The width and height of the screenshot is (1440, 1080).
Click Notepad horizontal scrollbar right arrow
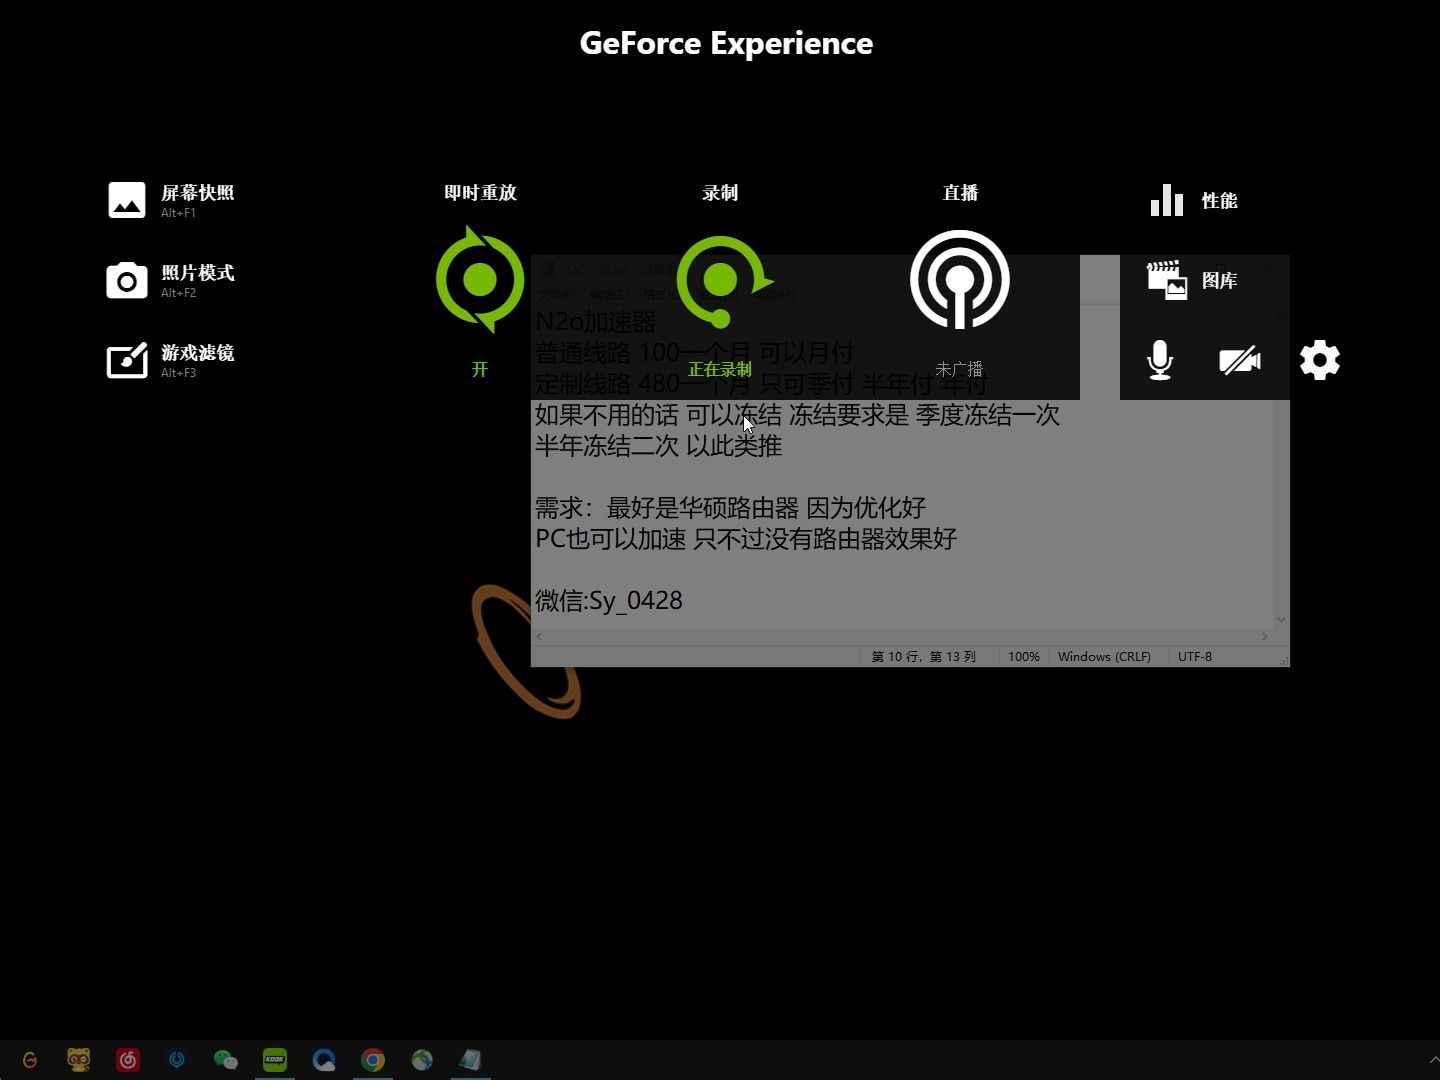click(x=1265, y=636)
